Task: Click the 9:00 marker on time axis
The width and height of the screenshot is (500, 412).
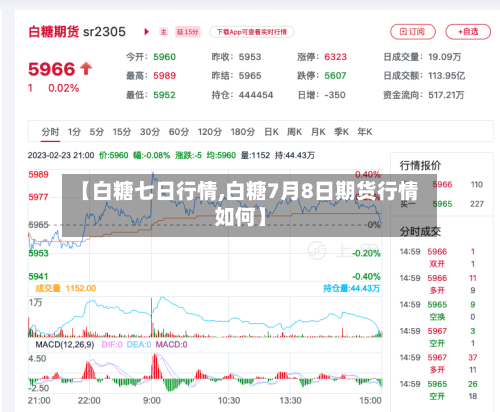Action: tap(152, 400)
